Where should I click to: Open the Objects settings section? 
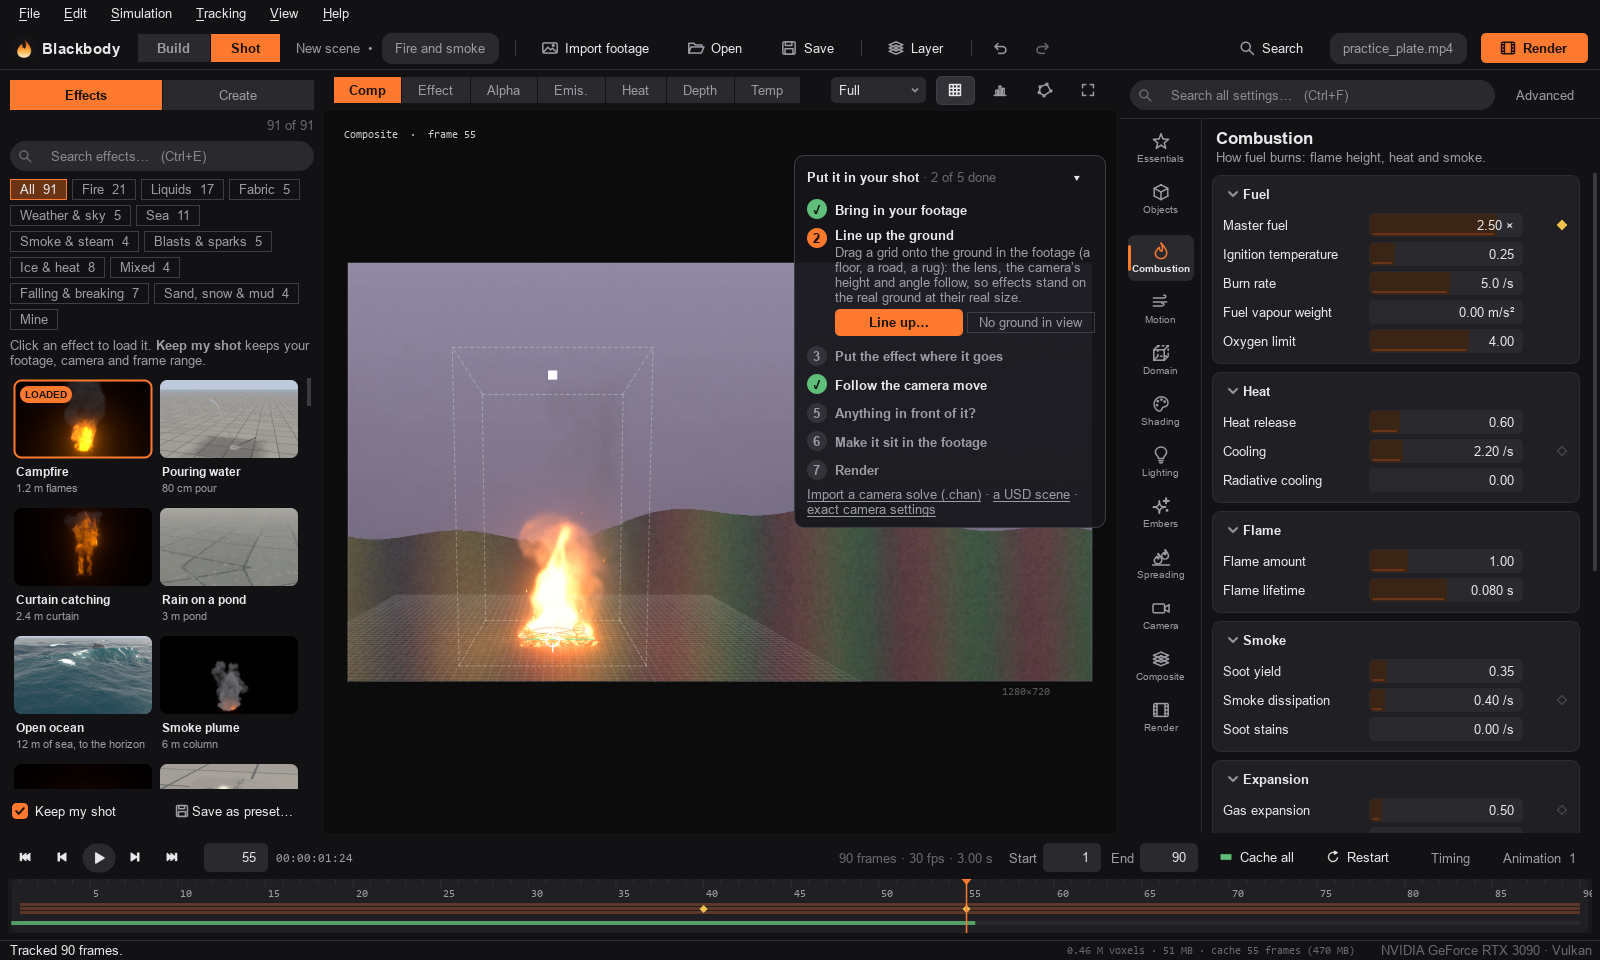coord(1160,199)
